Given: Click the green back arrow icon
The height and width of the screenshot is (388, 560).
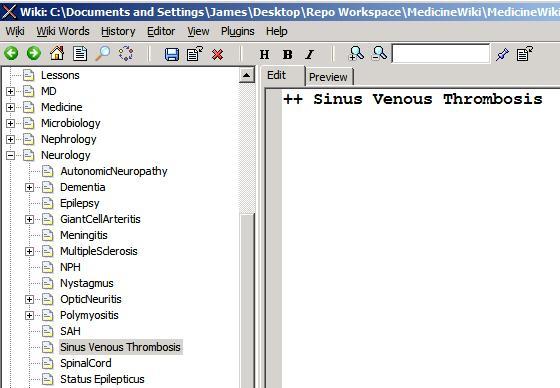Looking at the screenshot, I should [11, 54].
